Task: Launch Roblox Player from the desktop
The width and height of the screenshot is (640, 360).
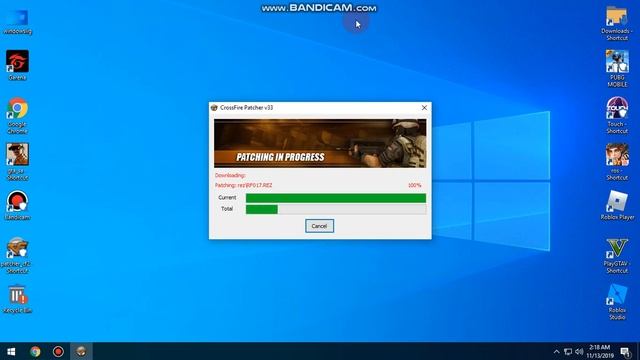Action: (617, 205)
